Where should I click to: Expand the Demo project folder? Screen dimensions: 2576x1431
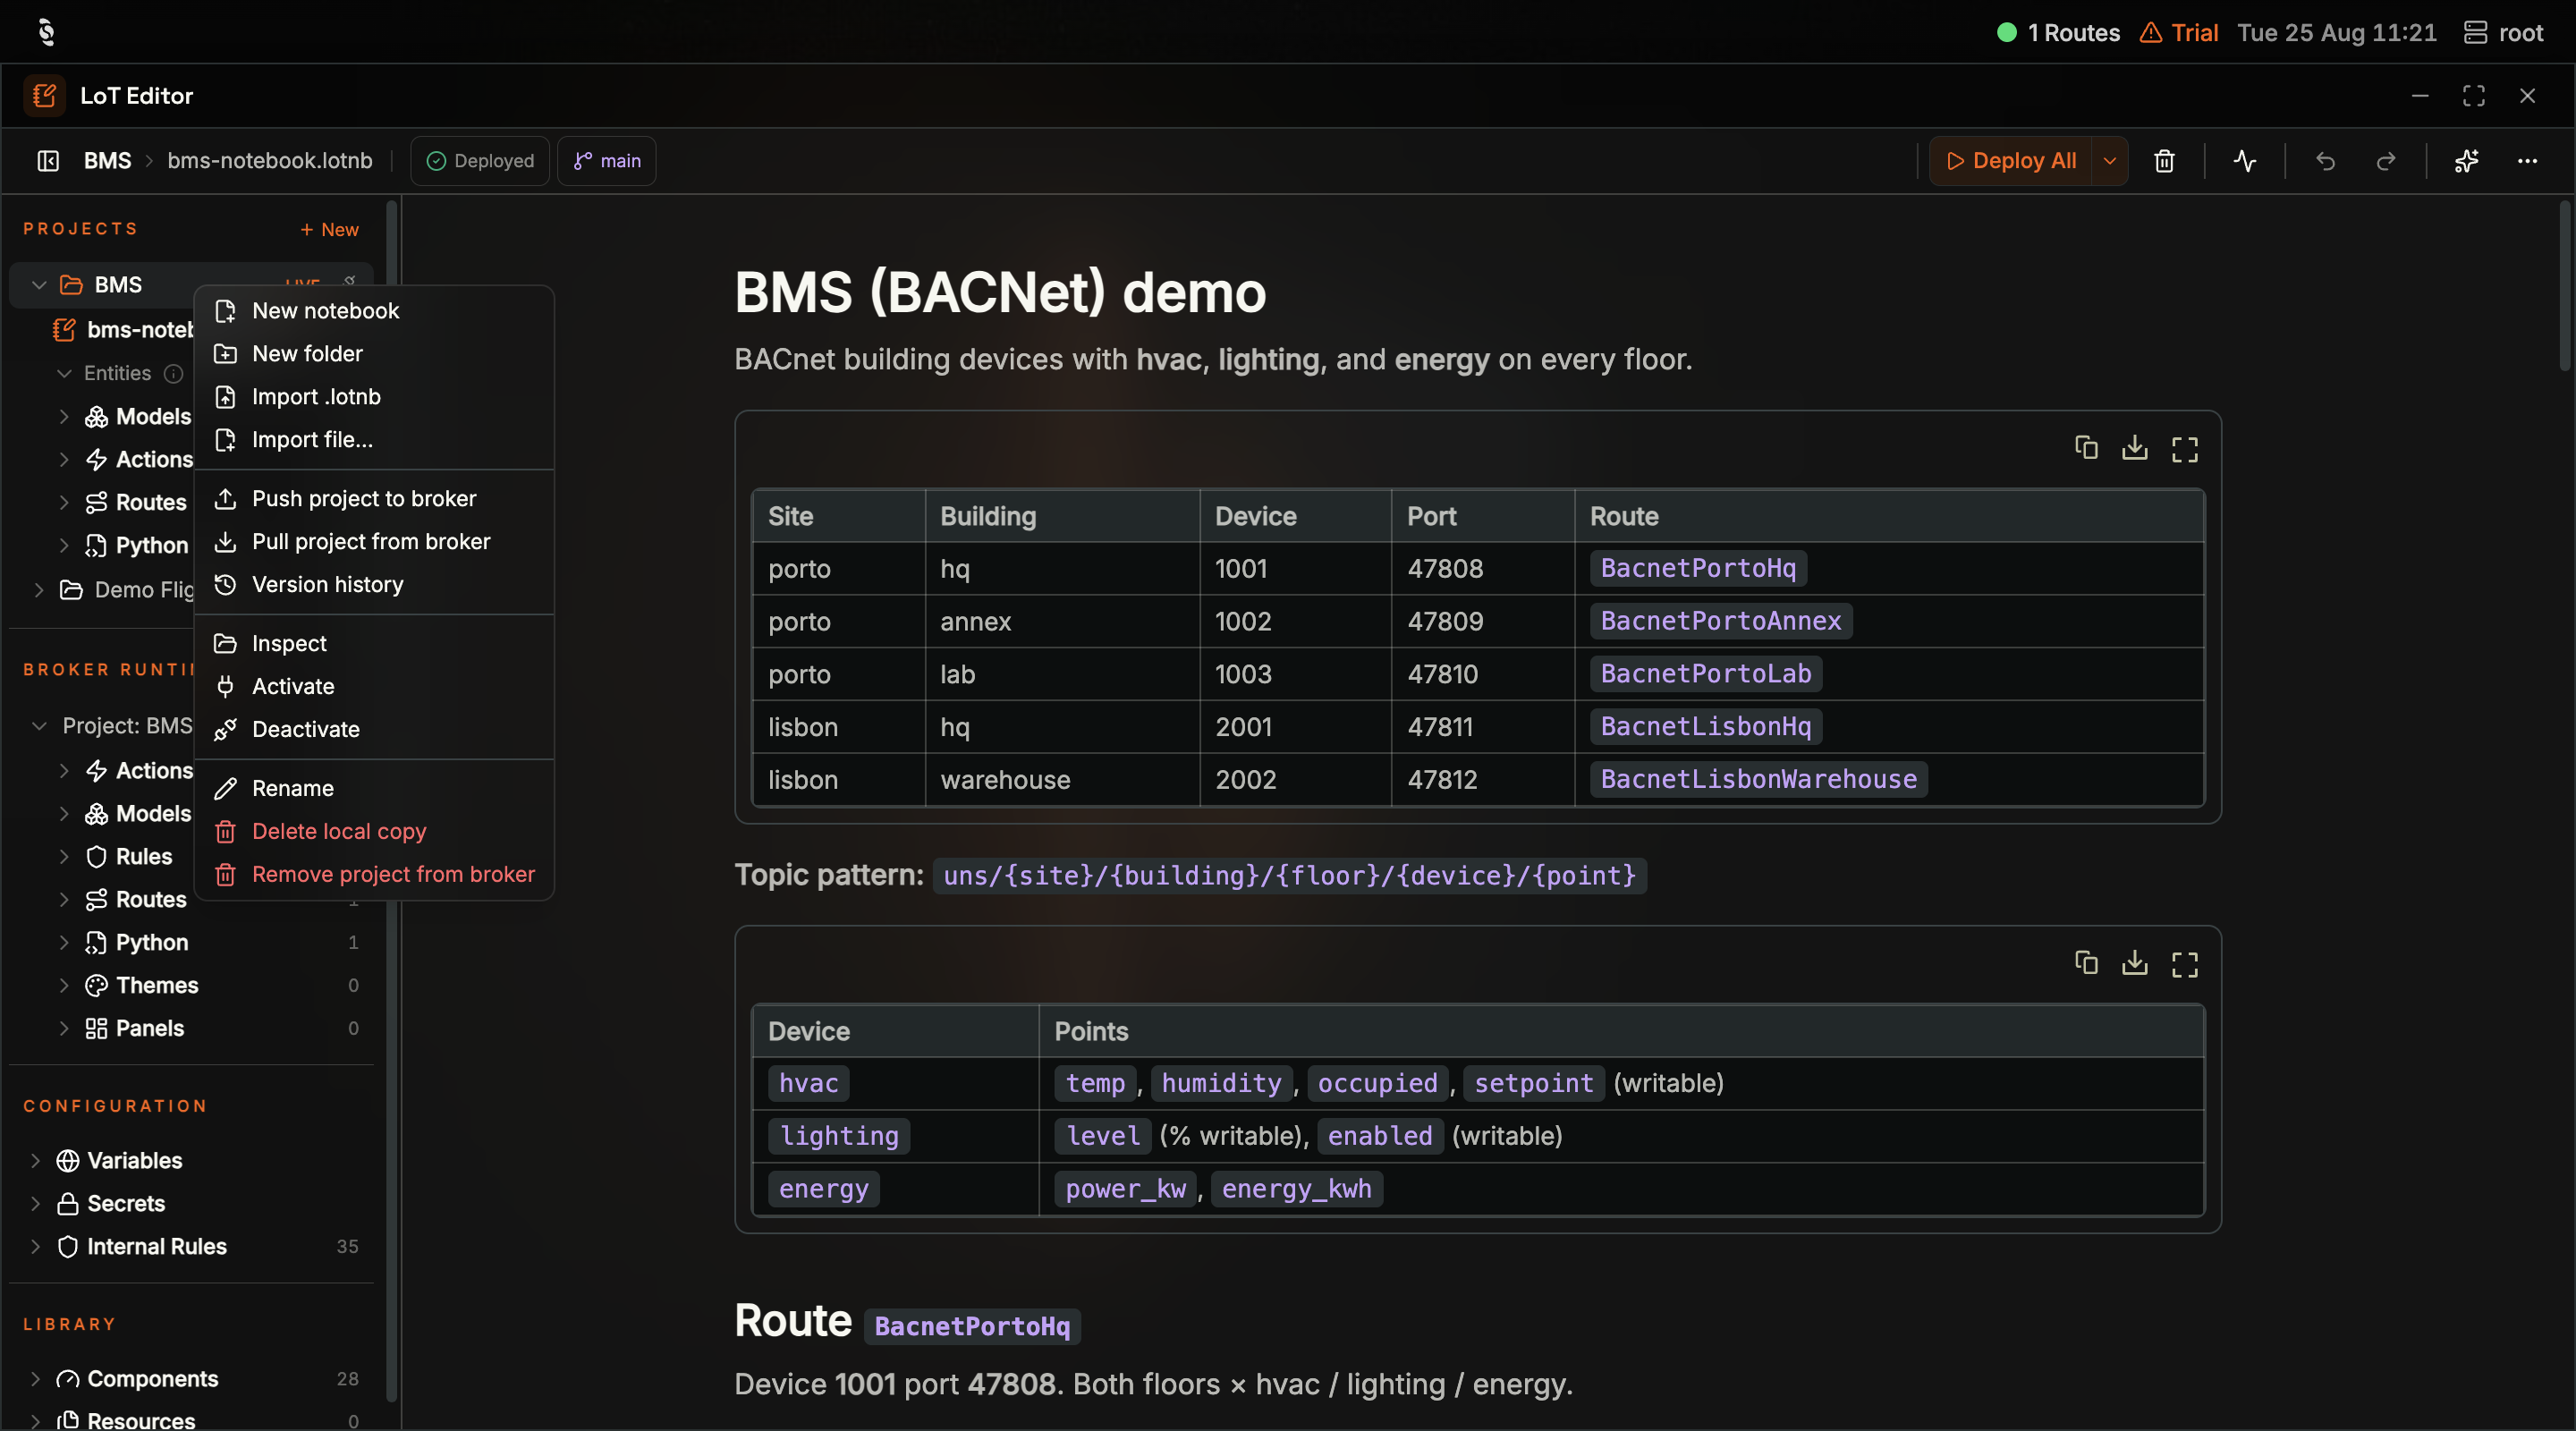click(39, 590)
